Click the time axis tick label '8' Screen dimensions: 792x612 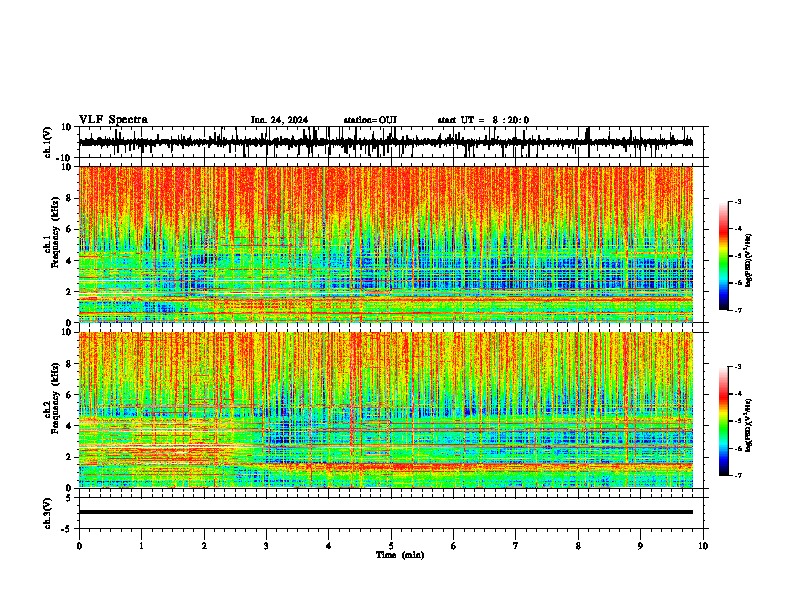pos(578,546)
